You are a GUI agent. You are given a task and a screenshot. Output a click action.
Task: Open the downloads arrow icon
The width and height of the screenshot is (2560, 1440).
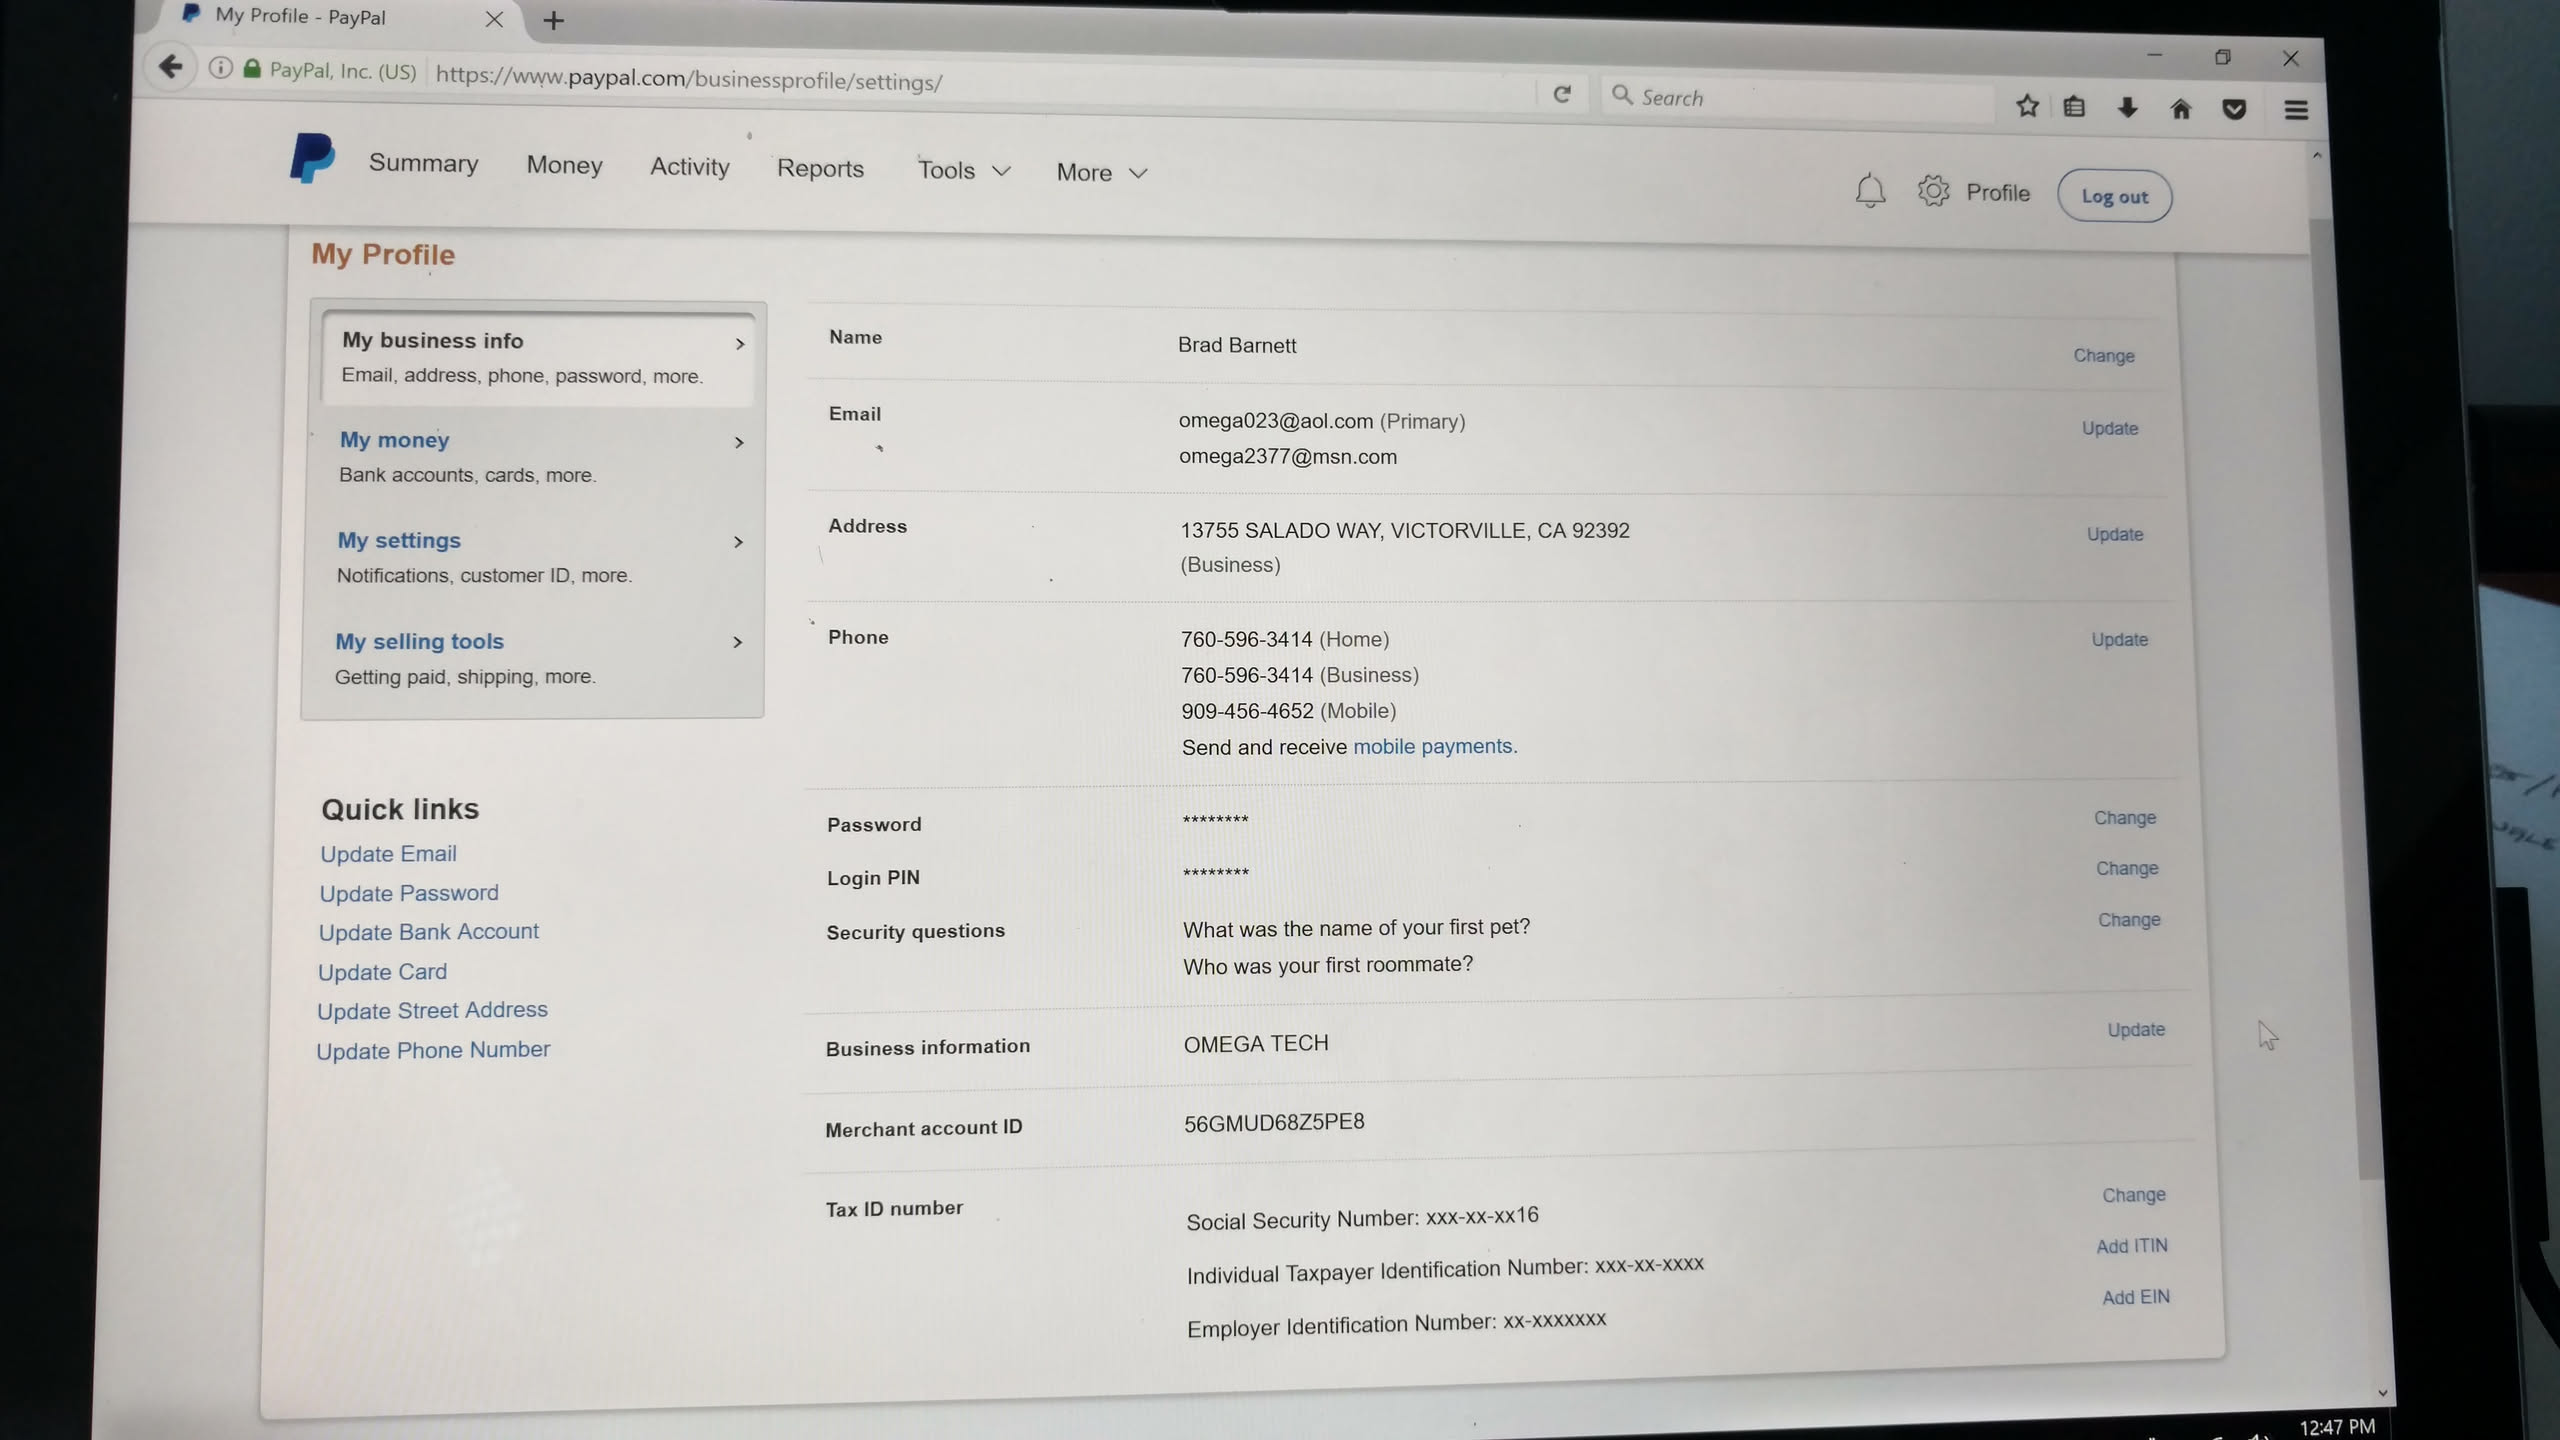2127,108
